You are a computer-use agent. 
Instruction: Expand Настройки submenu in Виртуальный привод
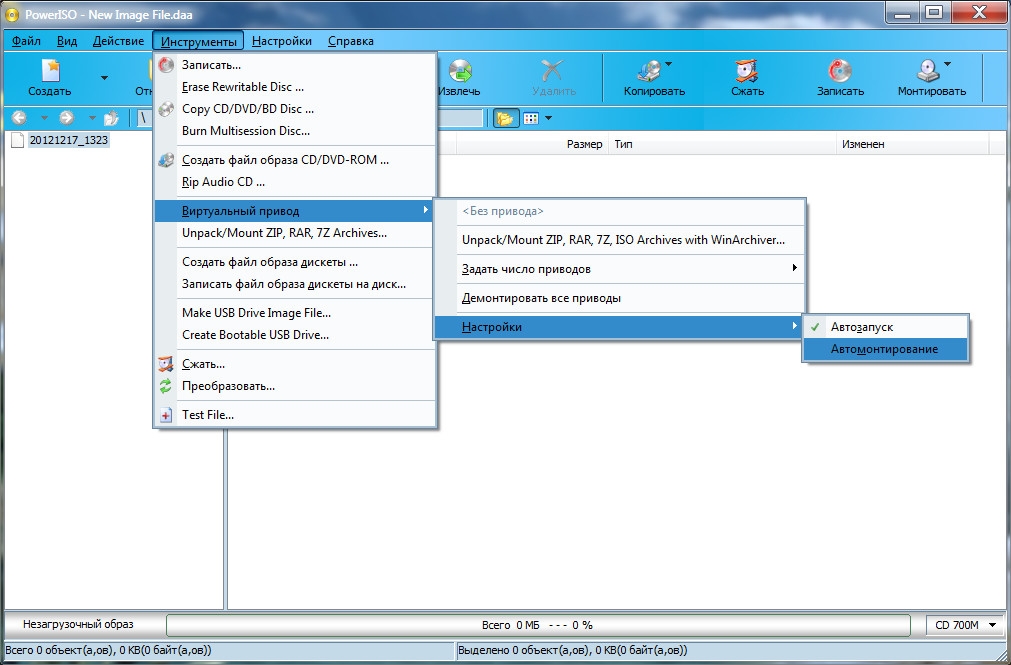(620, 327)
